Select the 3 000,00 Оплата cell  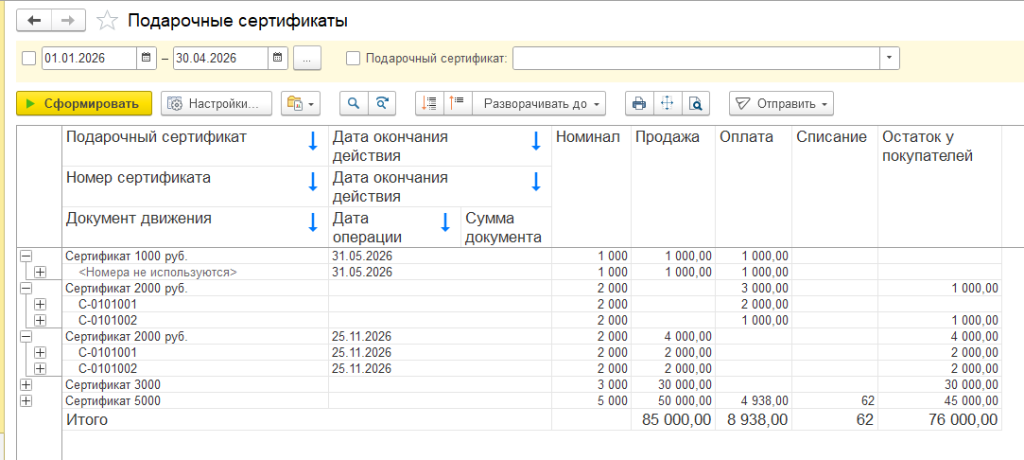coord(754,288)
